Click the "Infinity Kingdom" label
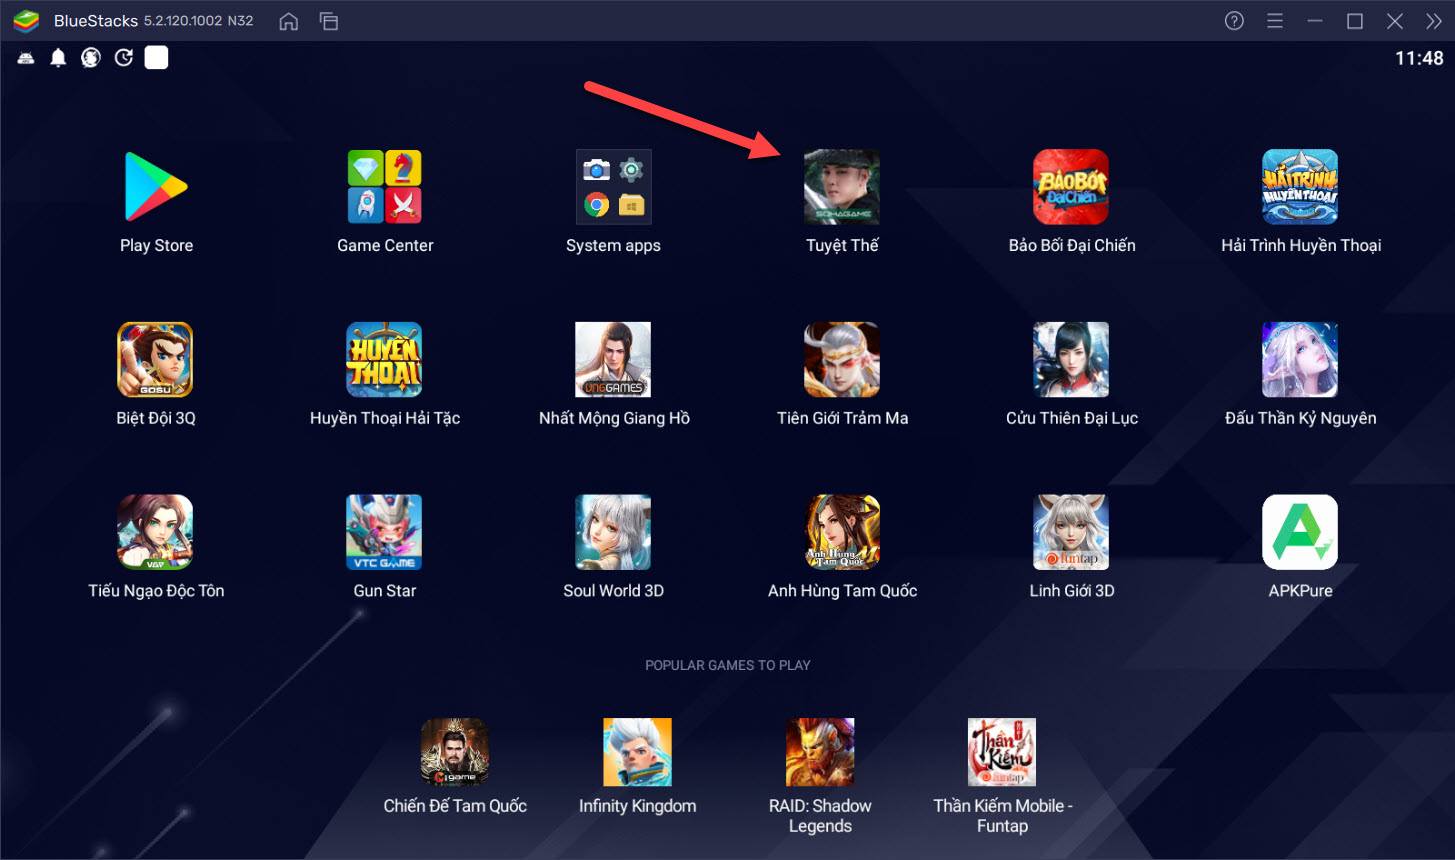This screenshot has width=1455, height=860. [637, 806]
